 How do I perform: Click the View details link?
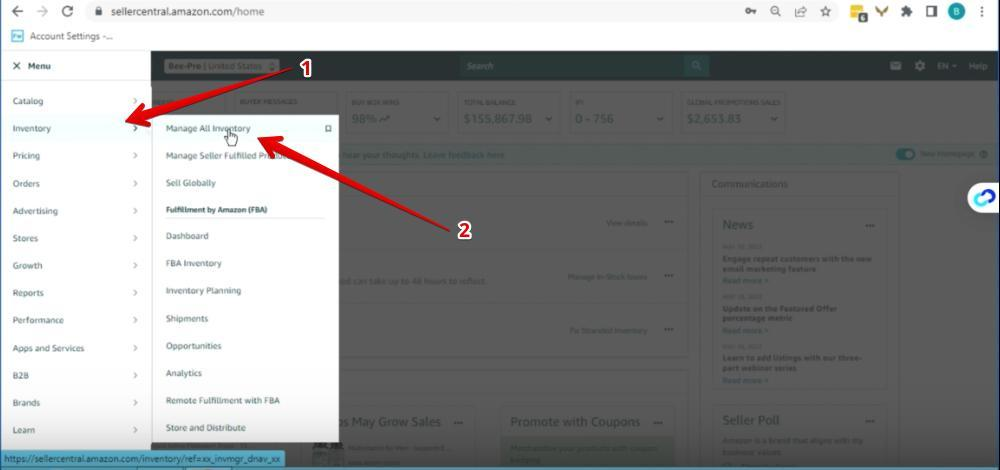626,223
